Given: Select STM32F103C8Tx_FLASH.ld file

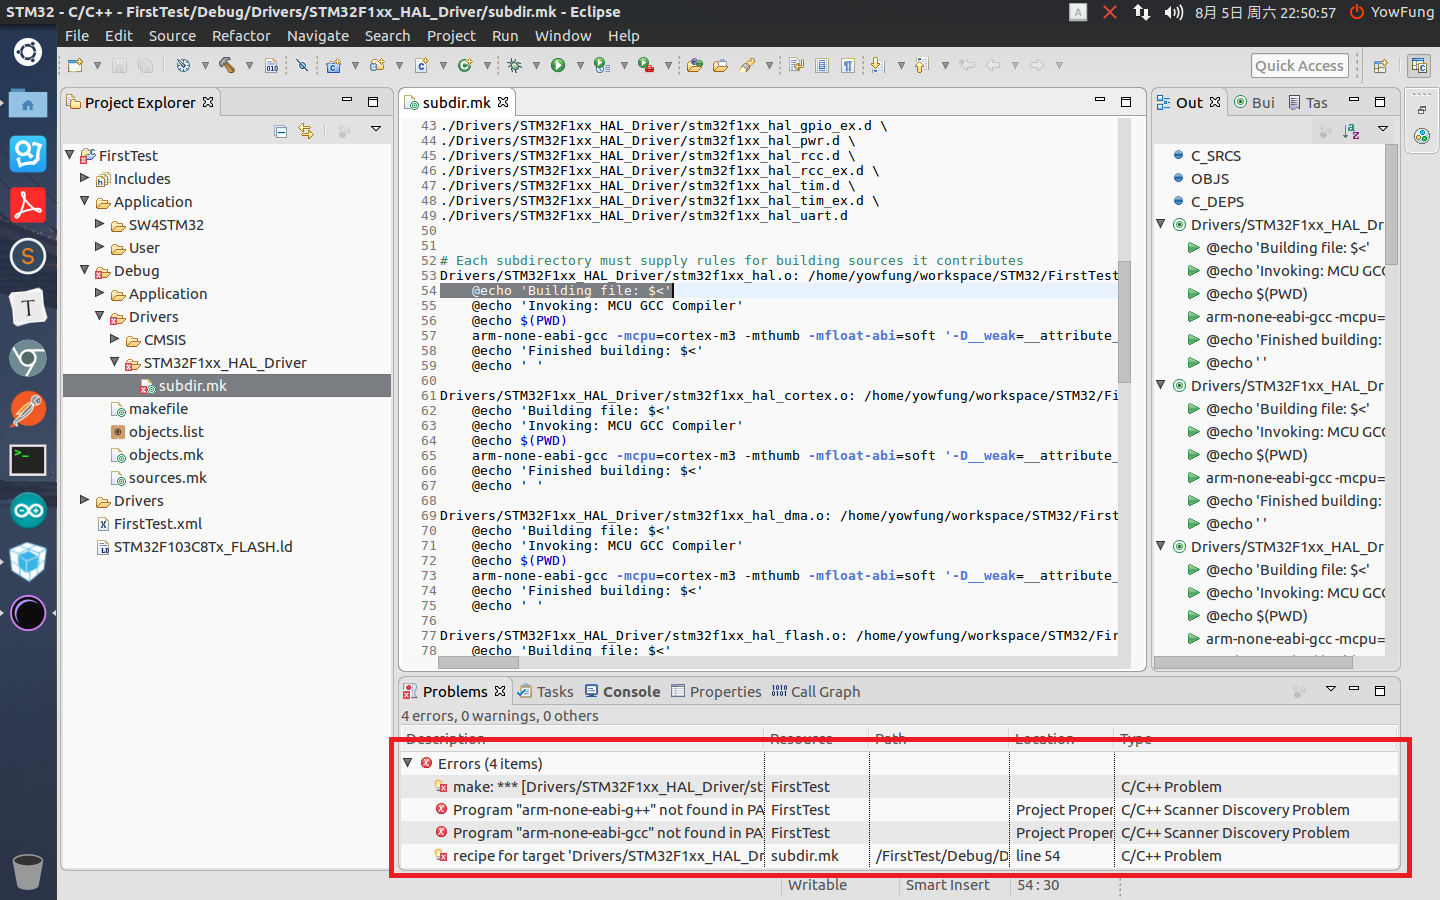Looking at the screenshot, I should pos(202,546).
